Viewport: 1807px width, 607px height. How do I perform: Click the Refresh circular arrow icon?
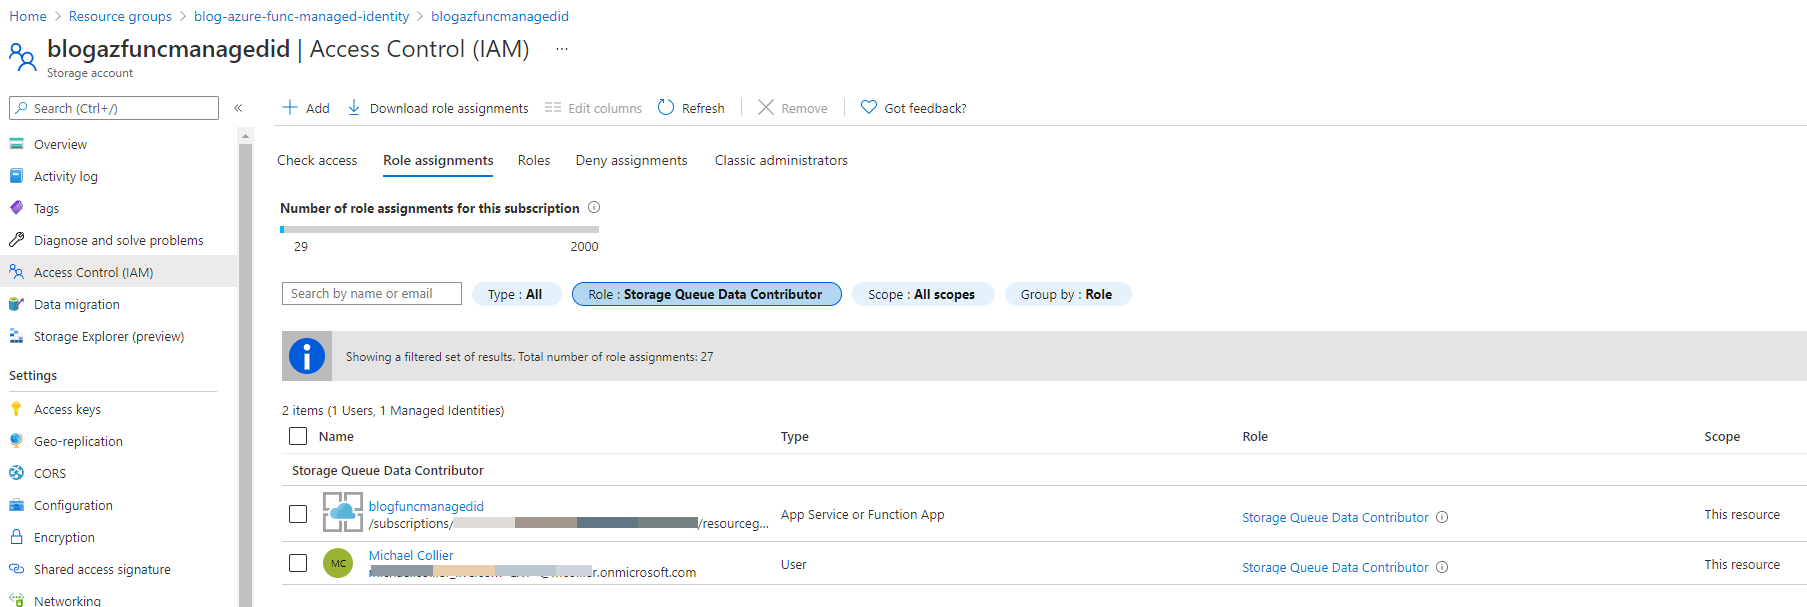(666, 107)
